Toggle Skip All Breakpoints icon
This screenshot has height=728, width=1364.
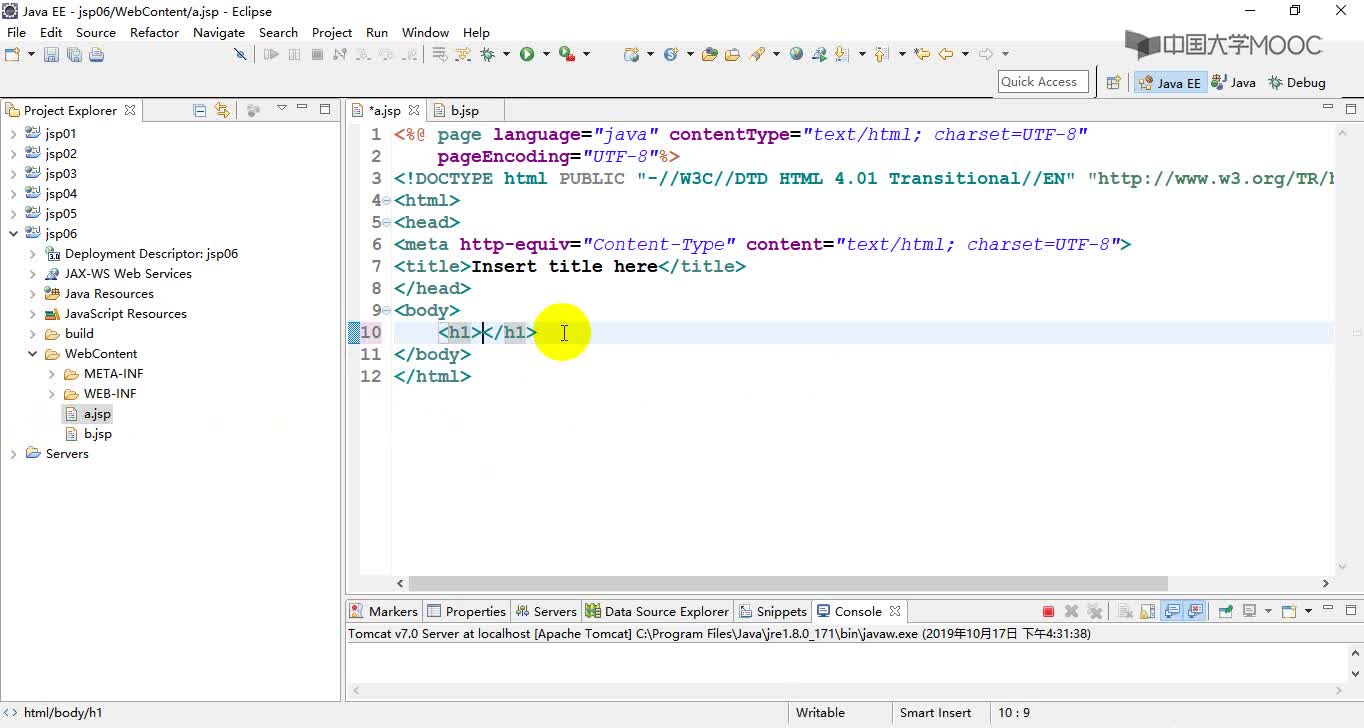click(240, 54)
